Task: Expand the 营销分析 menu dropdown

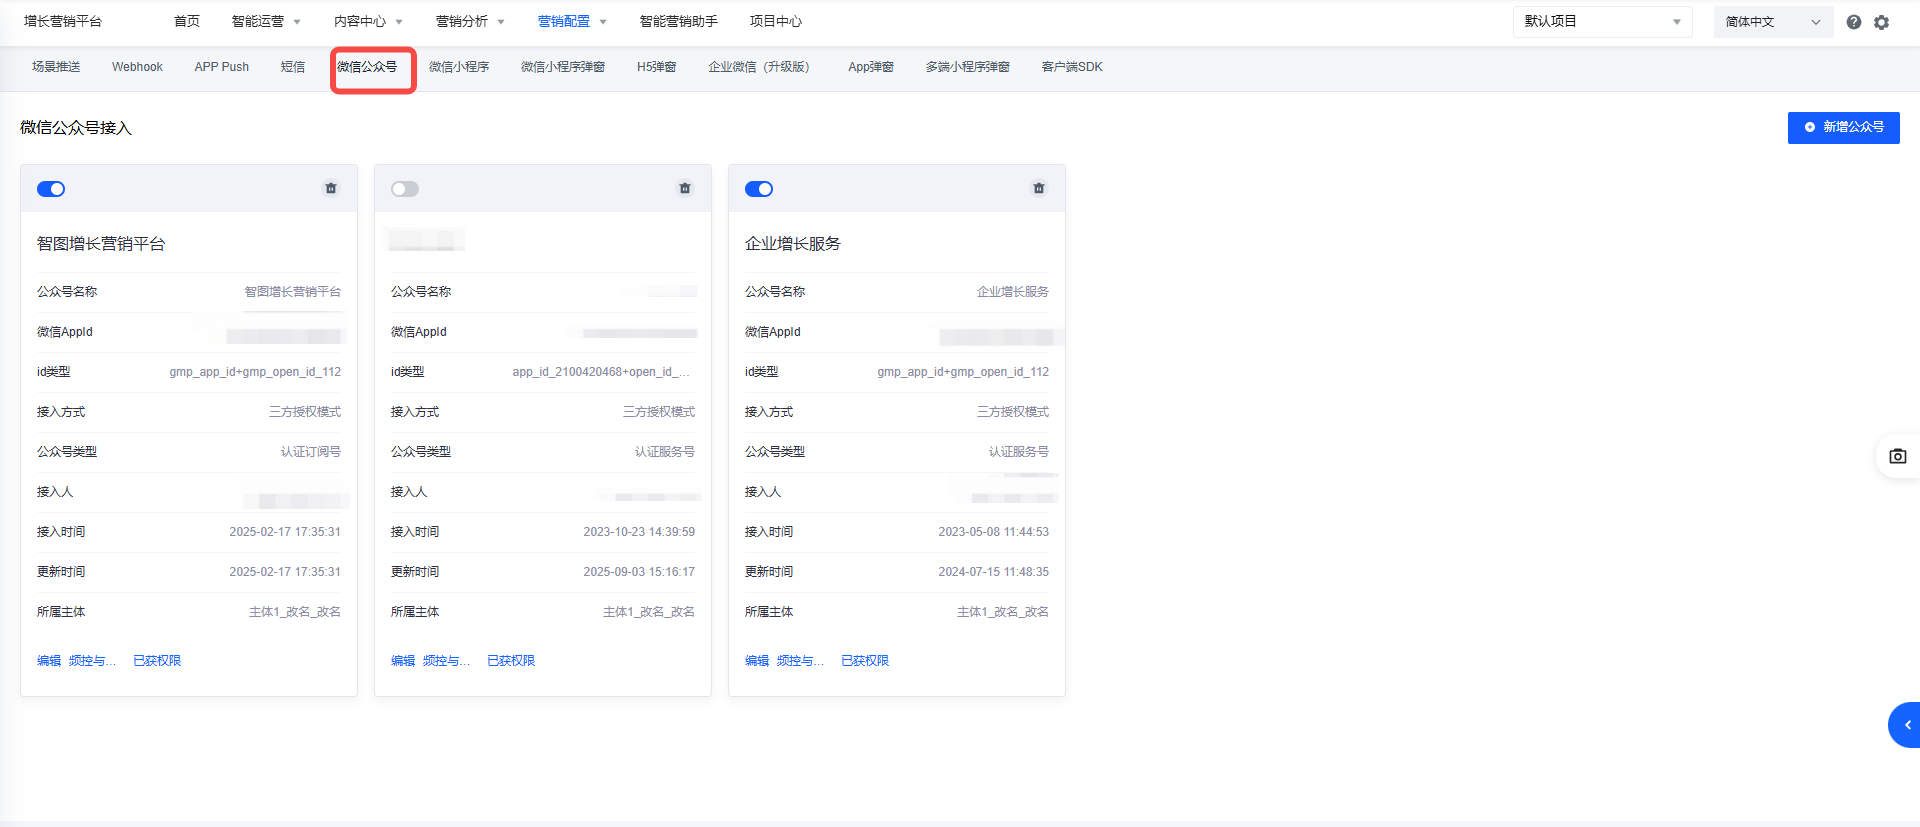Action: [470, 22]
